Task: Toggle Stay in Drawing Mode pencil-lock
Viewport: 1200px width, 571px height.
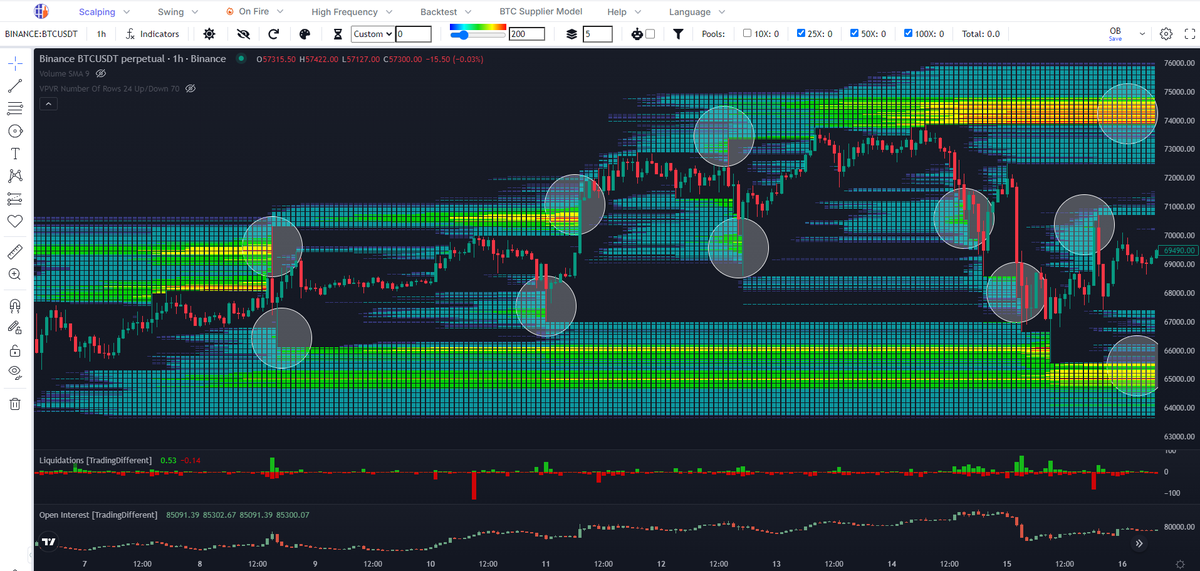Action: (x=15, y=327)
